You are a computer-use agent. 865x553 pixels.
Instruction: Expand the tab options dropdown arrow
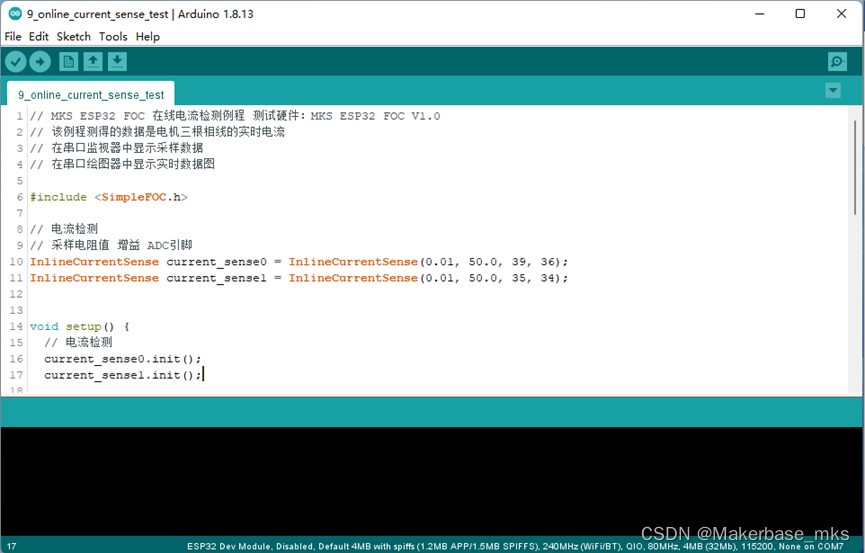coord(833,90)
